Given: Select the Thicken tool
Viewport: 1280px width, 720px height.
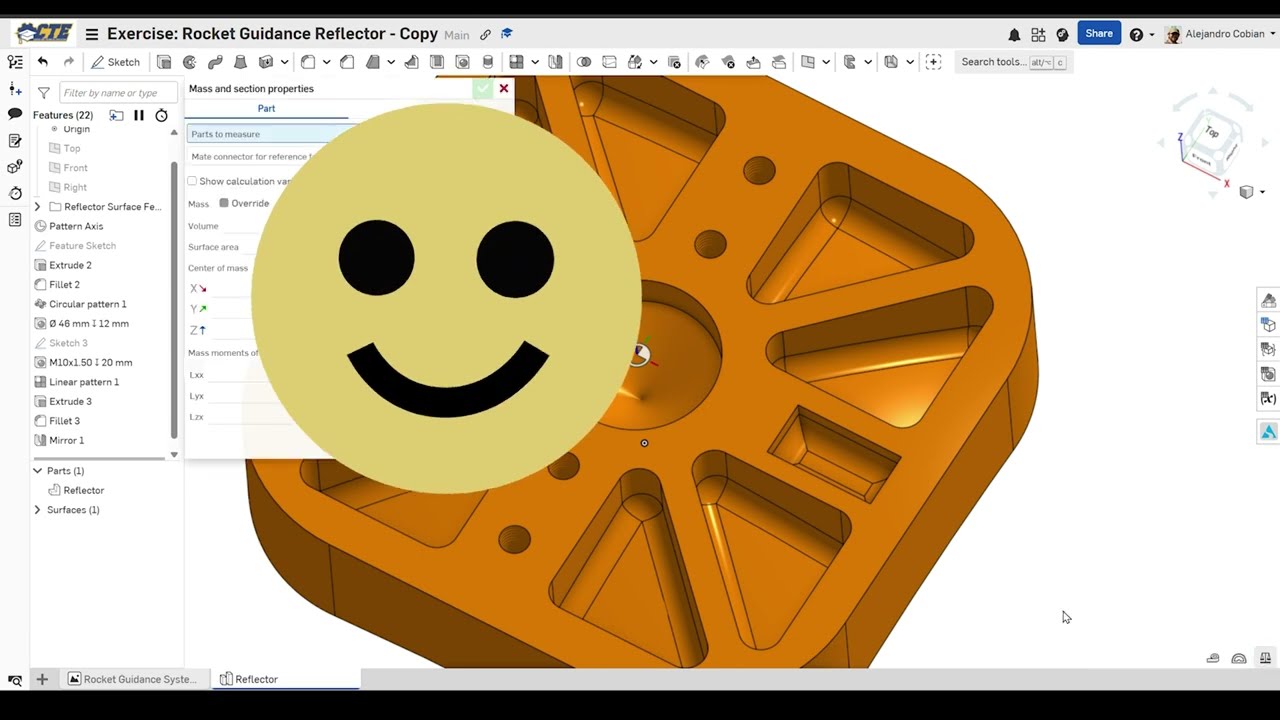Looking at the screenshot, I should 266,62.
